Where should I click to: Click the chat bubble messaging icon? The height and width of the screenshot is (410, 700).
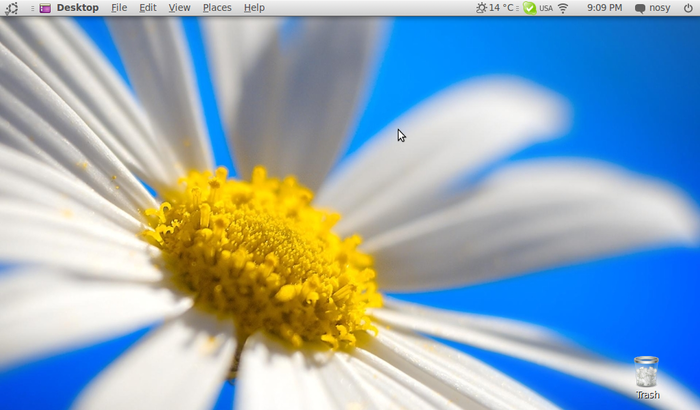coord(640,8)
